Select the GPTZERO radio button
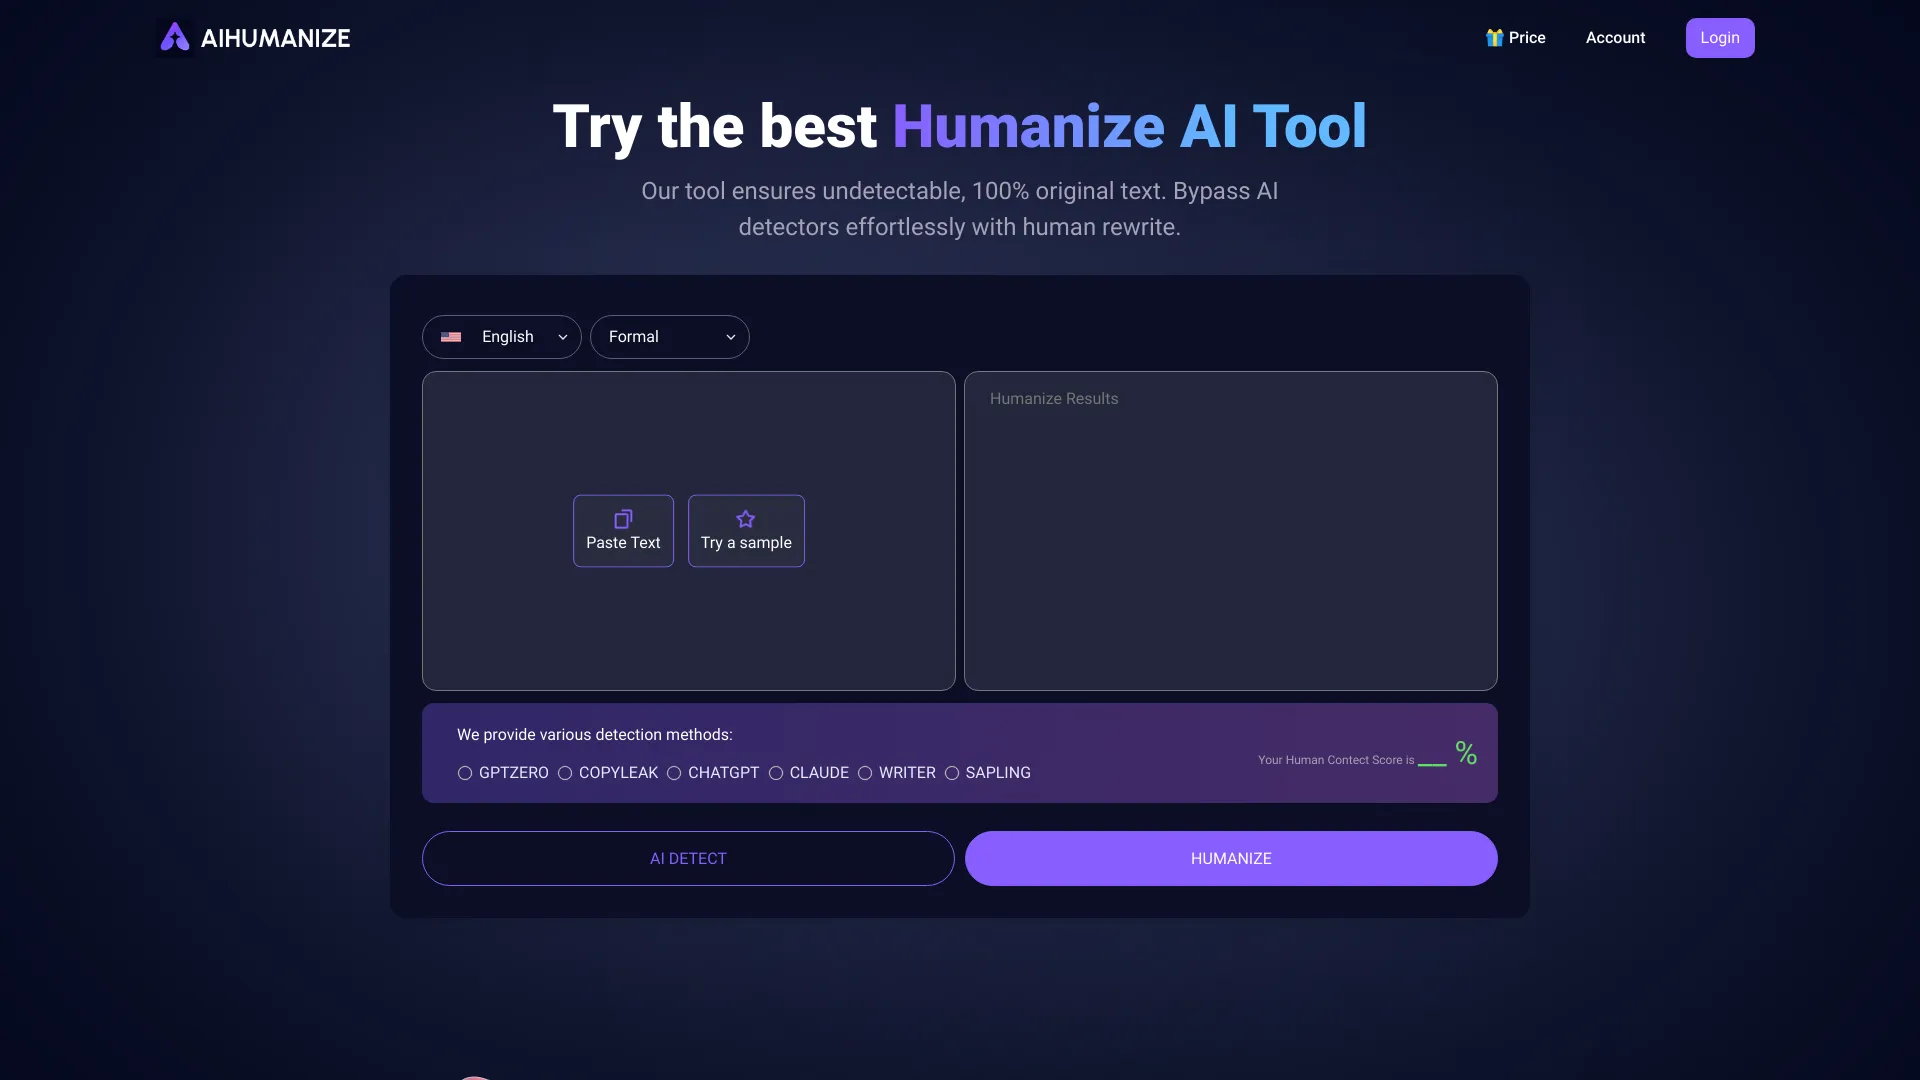Viewport: 1920px width, 1080px height. [x=464, y=773]
